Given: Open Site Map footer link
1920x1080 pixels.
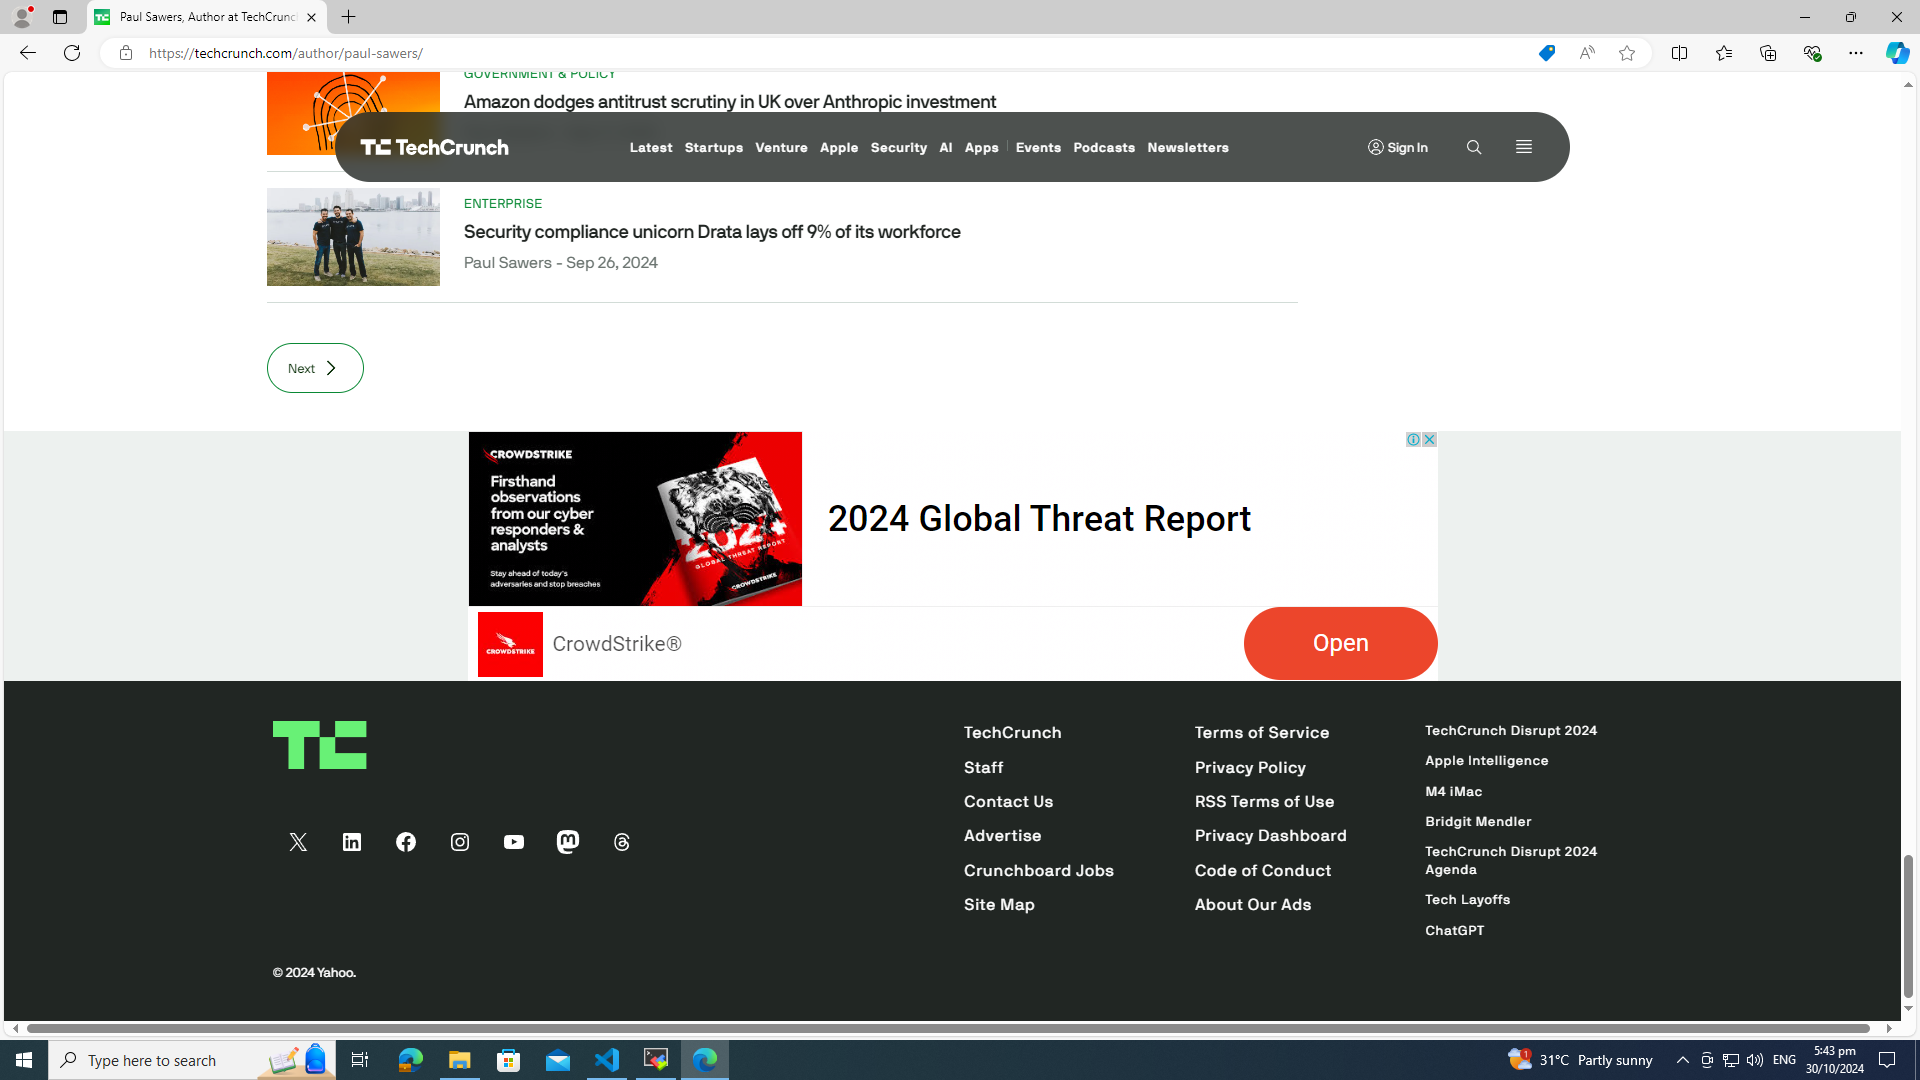Looking at the screenshot, I should pyautogui.click(x=999, y=905).
